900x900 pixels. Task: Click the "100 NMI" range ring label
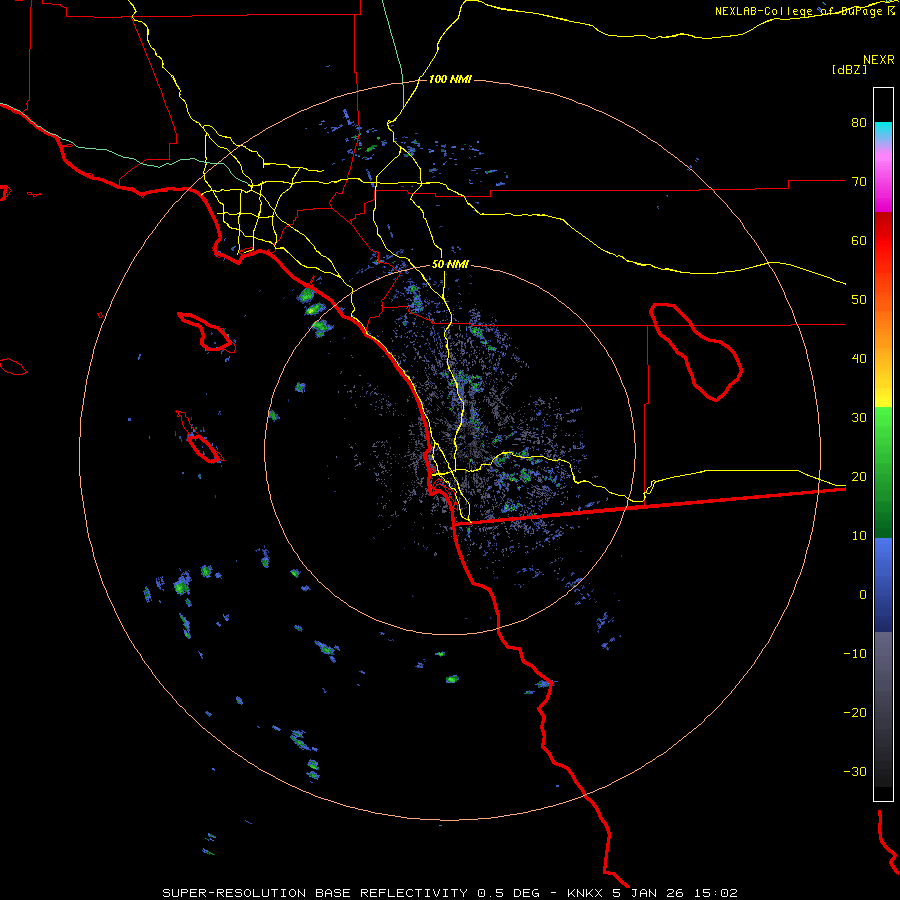[450, 79]
